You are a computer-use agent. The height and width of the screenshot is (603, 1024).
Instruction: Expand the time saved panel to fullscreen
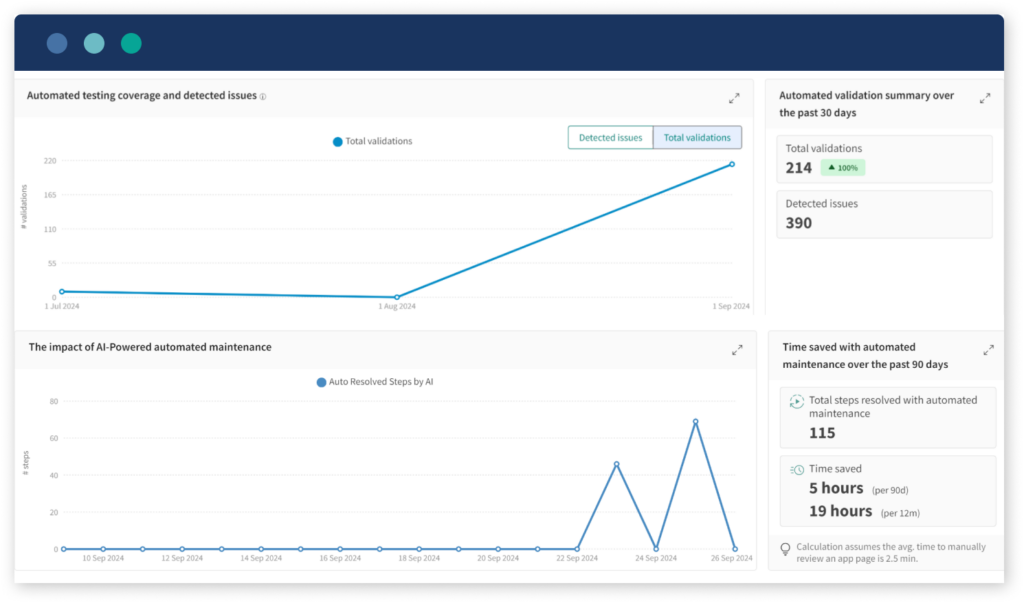click(x=988, y=350)
